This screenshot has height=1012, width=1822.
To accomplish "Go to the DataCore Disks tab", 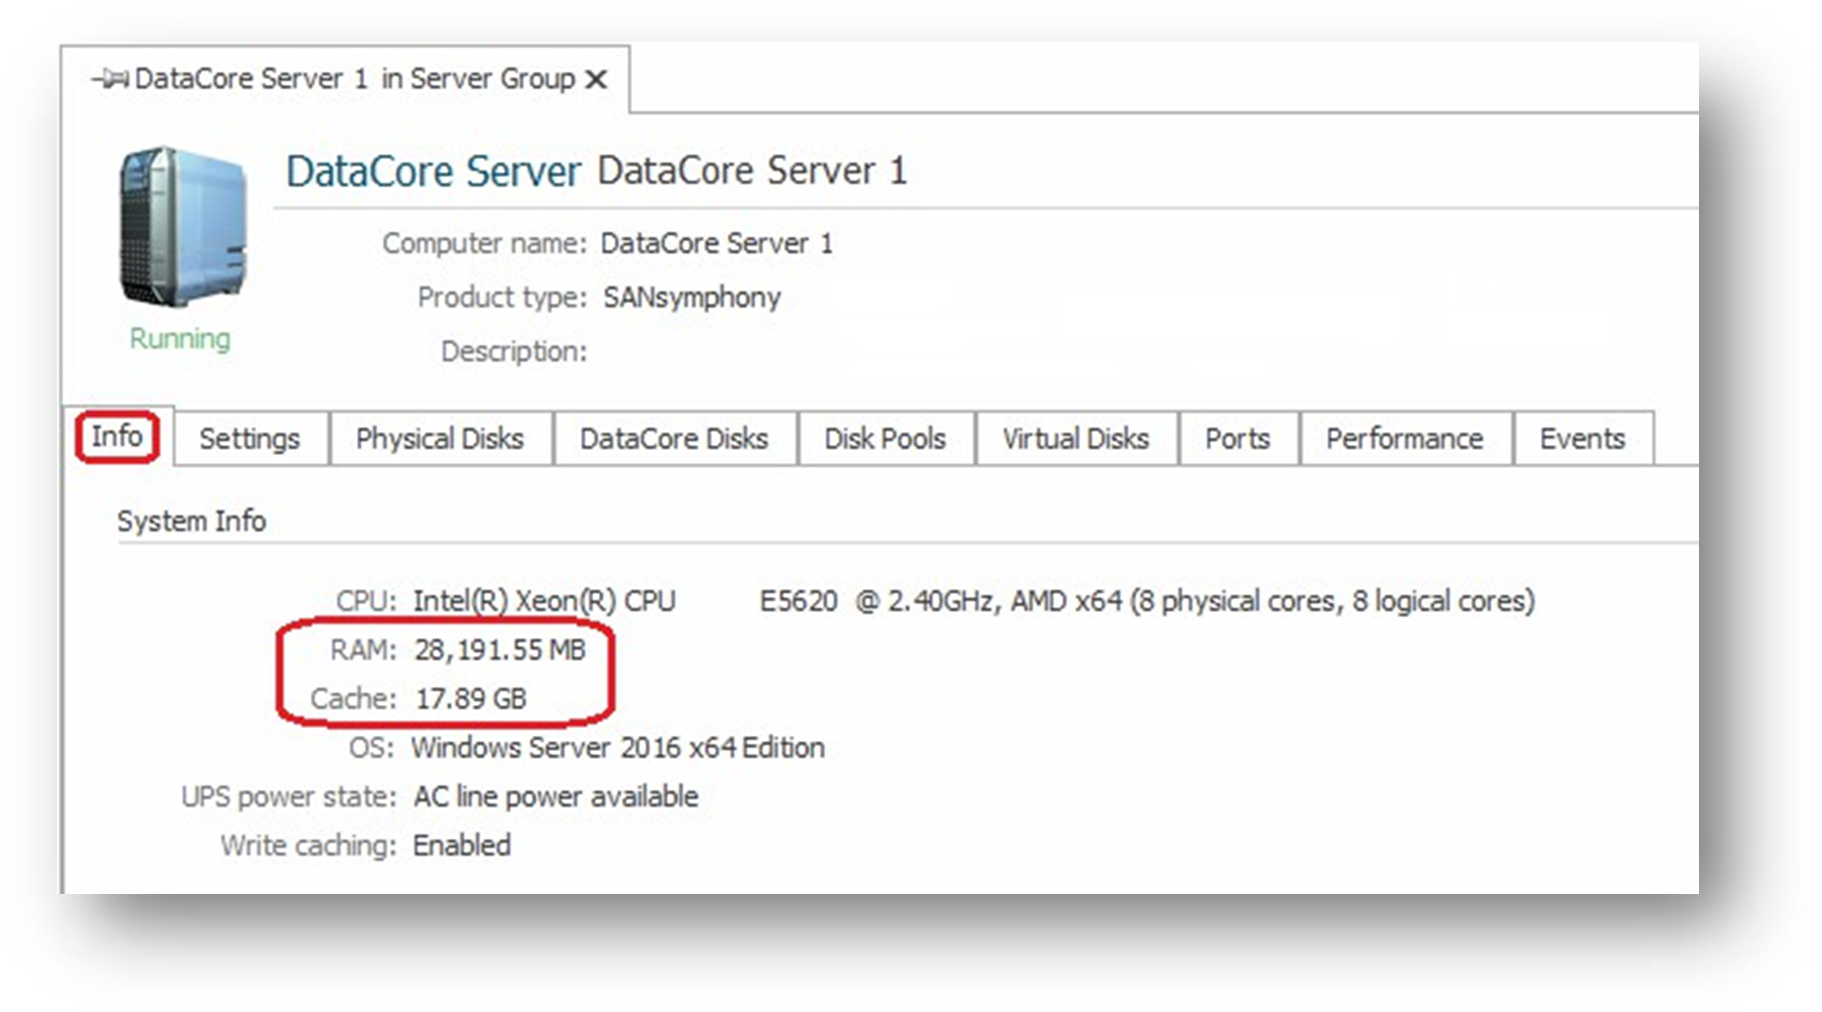I will (673, 439).
